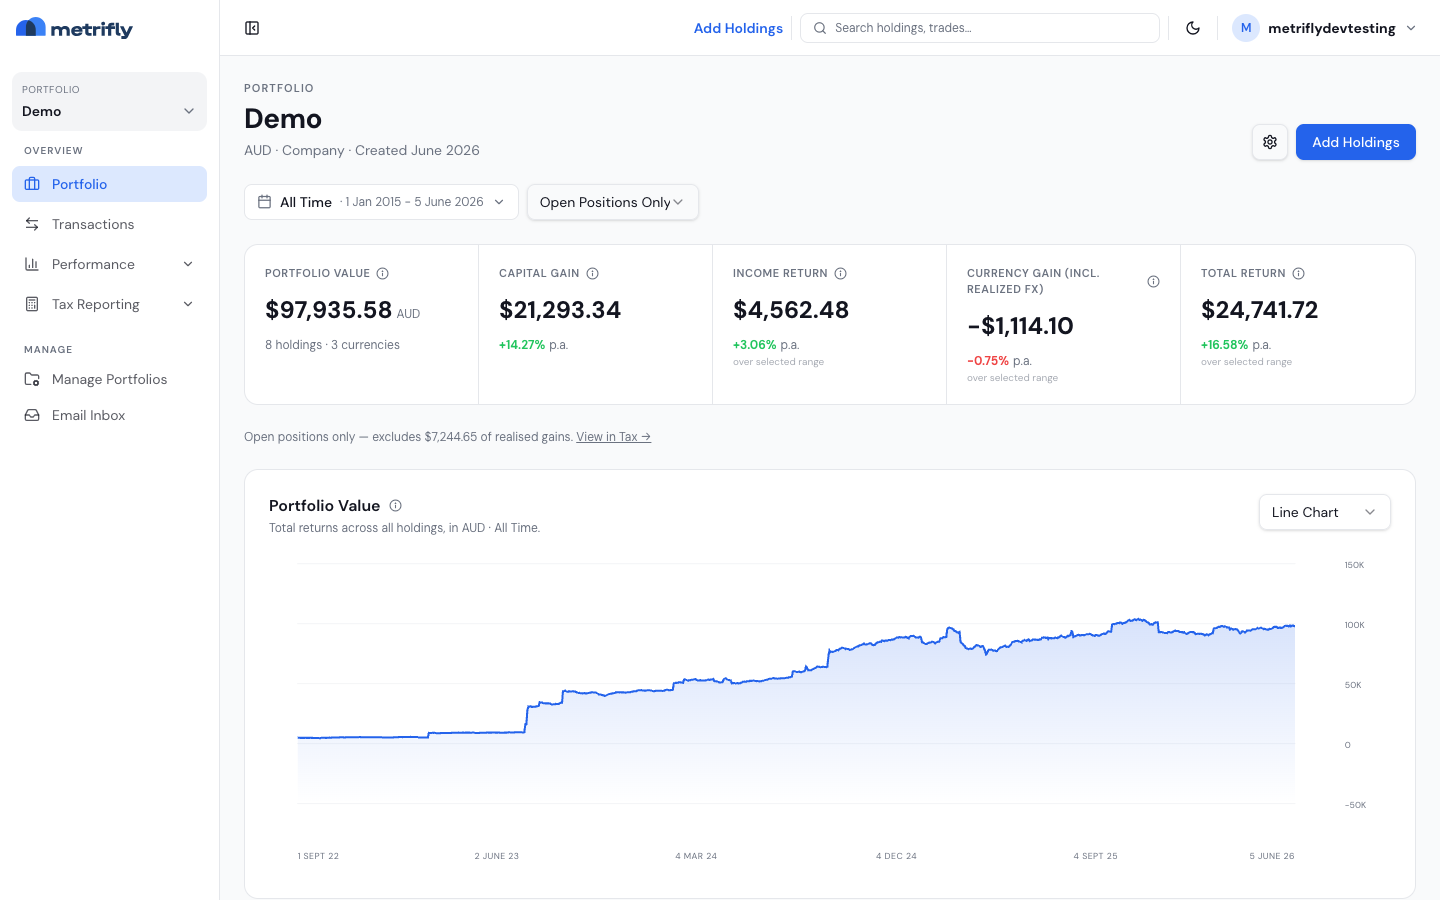Show info next to Portfolio Value chart title

pos(395,505)
